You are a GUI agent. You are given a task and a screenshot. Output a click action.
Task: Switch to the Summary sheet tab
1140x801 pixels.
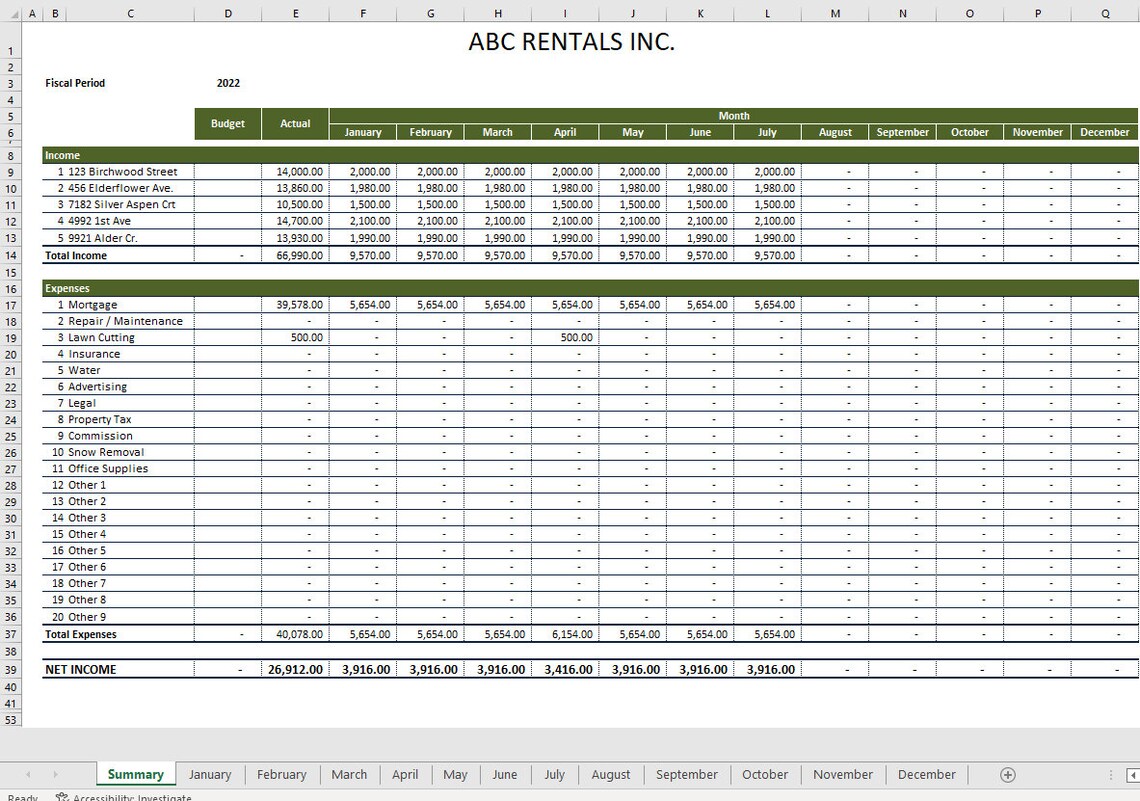tap(134, 774)
